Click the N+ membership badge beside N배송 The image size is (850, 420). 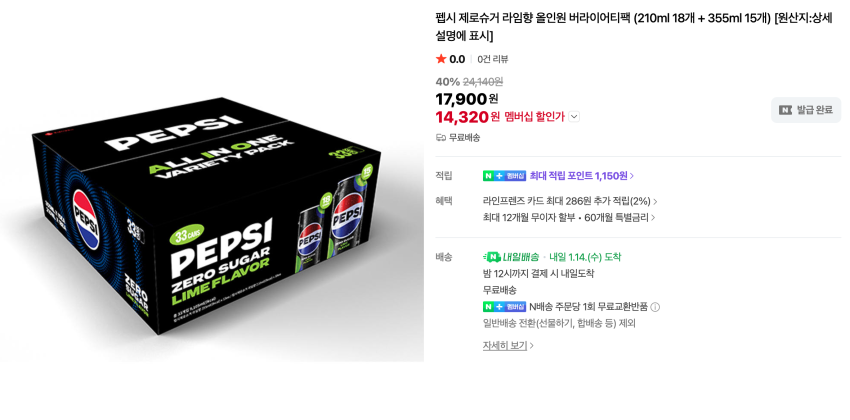(x=504, y=307)
